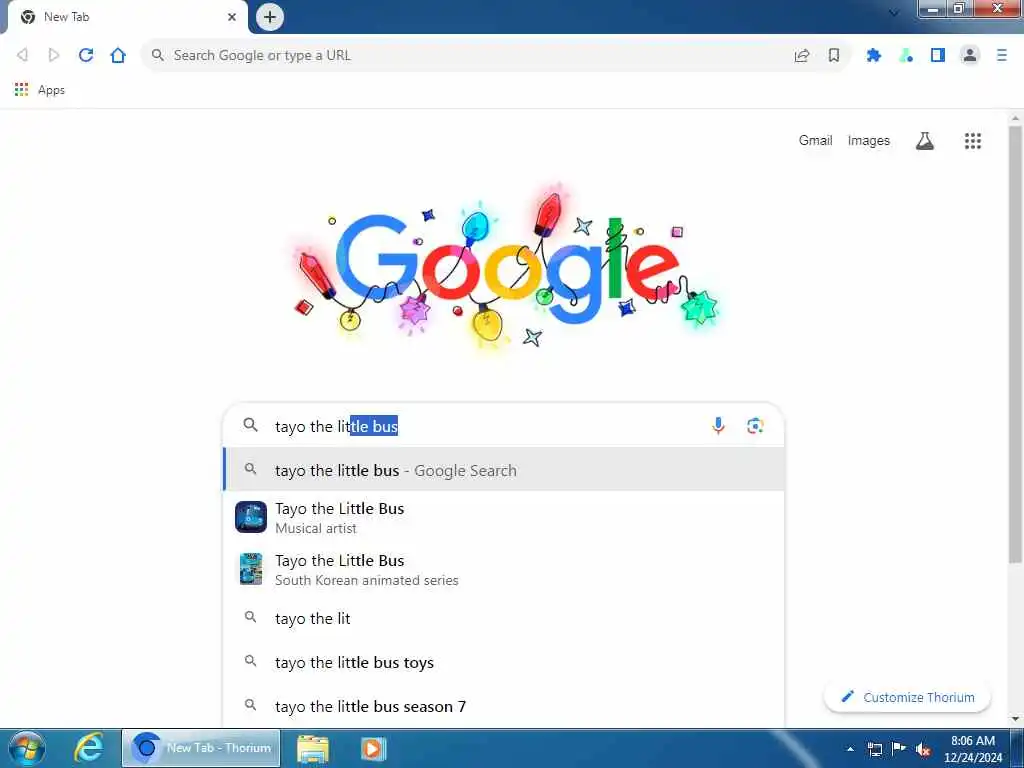Click the muted volume speaker icon
Screen dimensions: 1024x768
[923, 749]
